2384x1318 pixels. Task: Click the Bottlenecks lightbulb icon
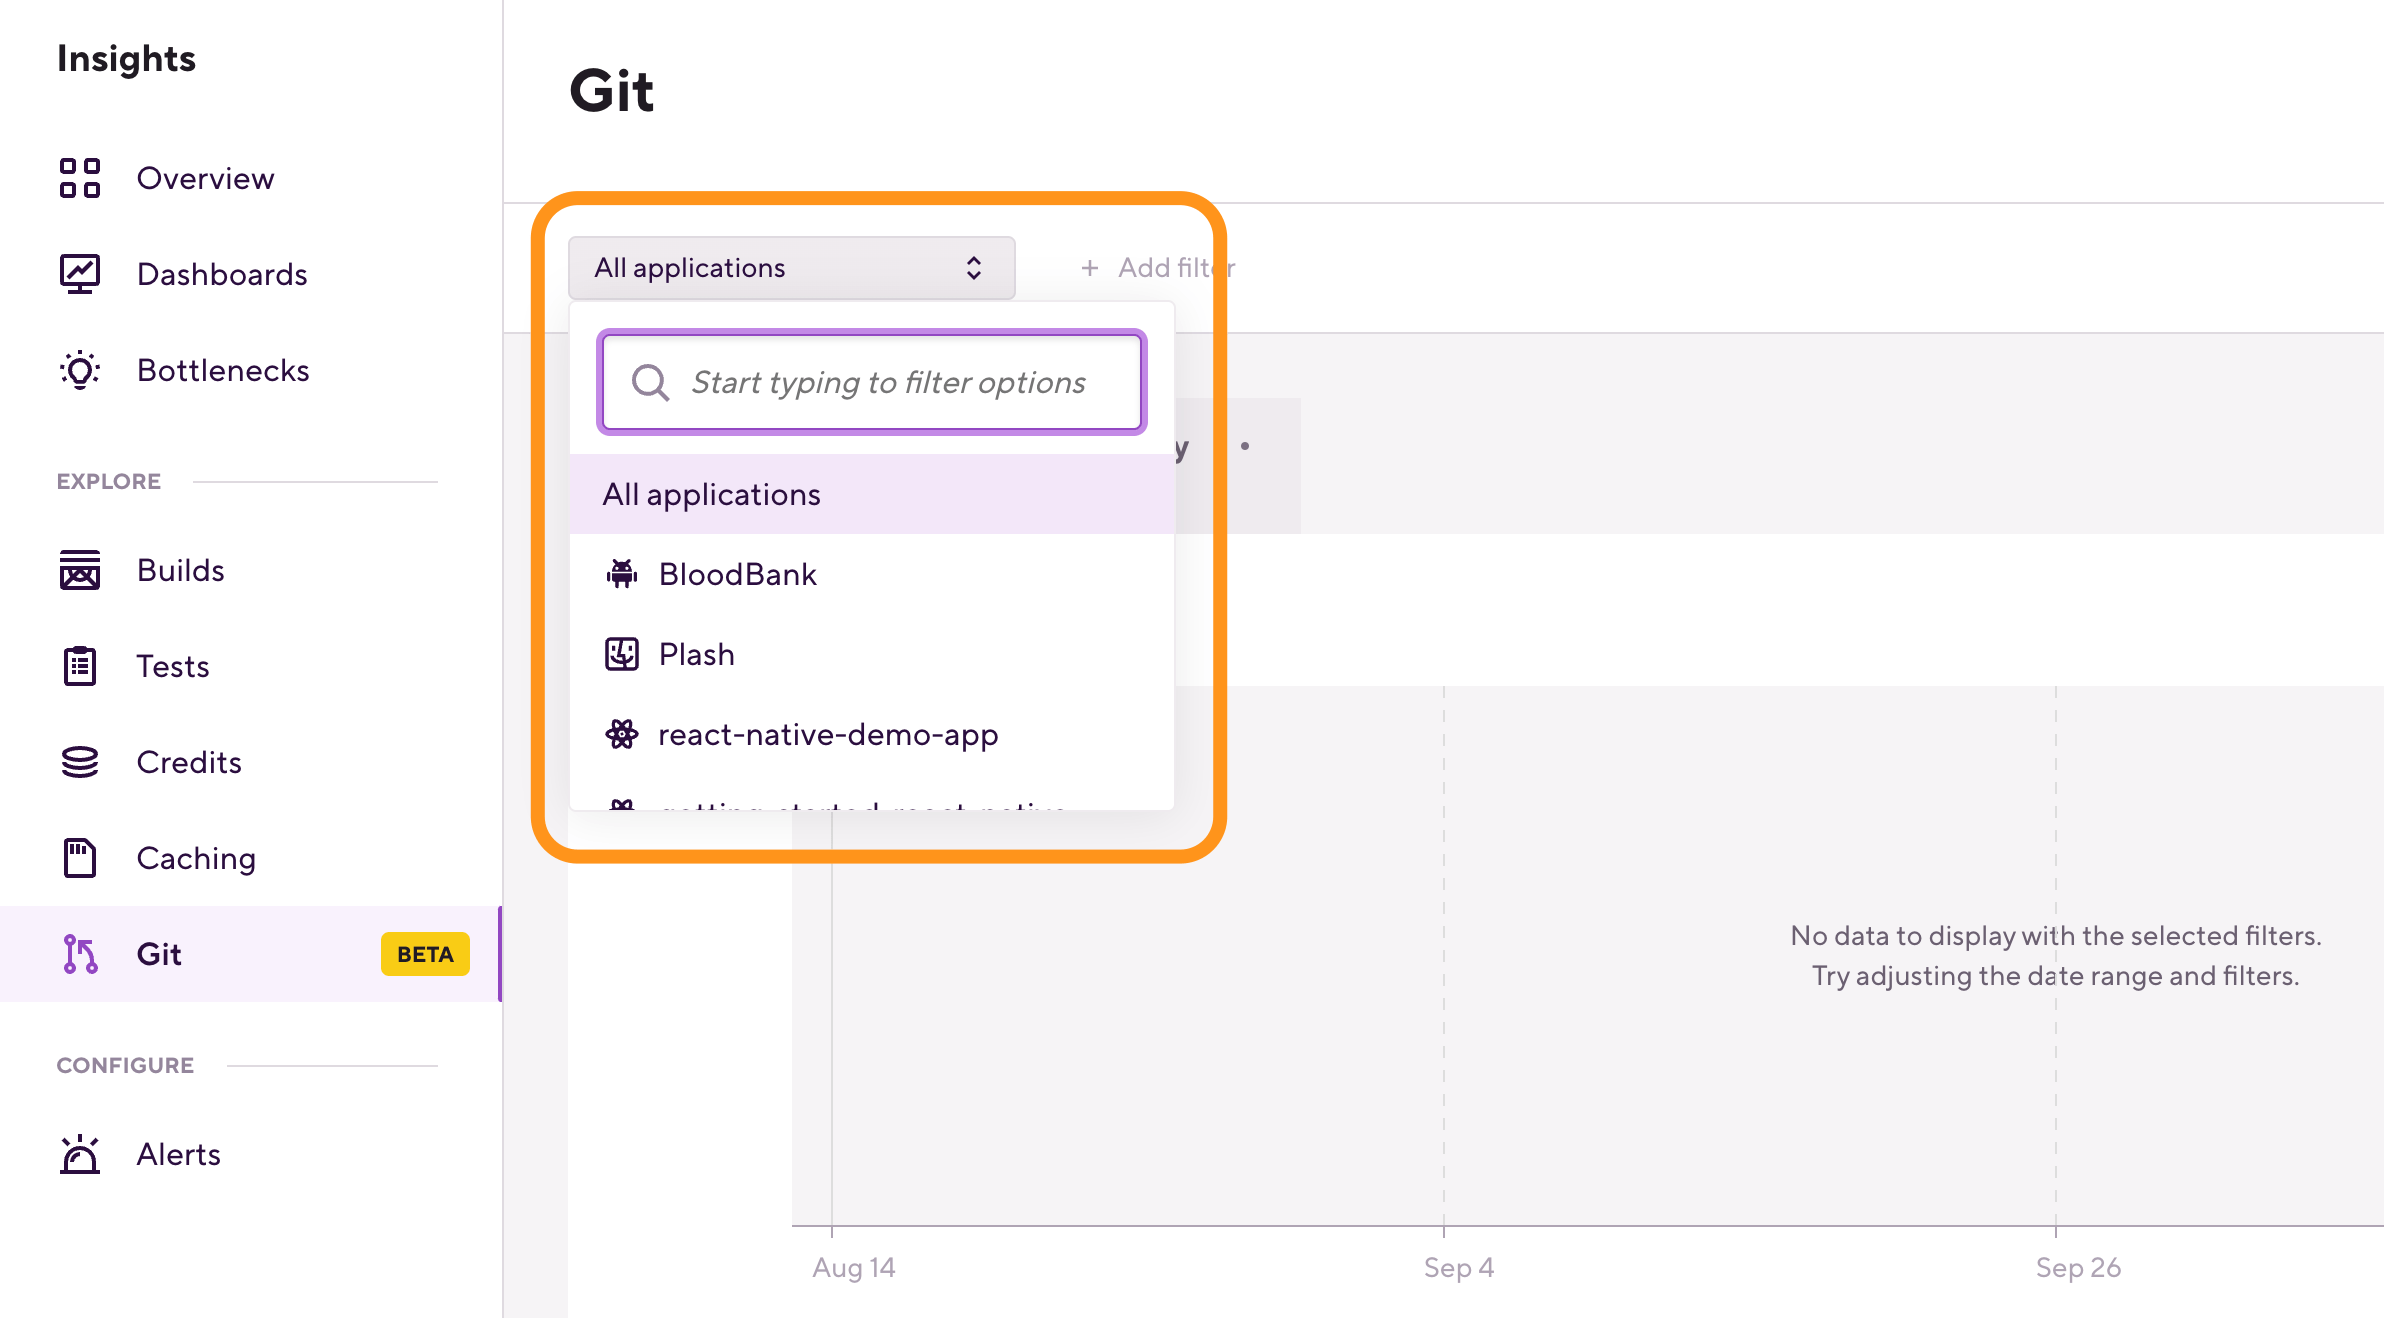pyautogui.click(x=80, y=370)
